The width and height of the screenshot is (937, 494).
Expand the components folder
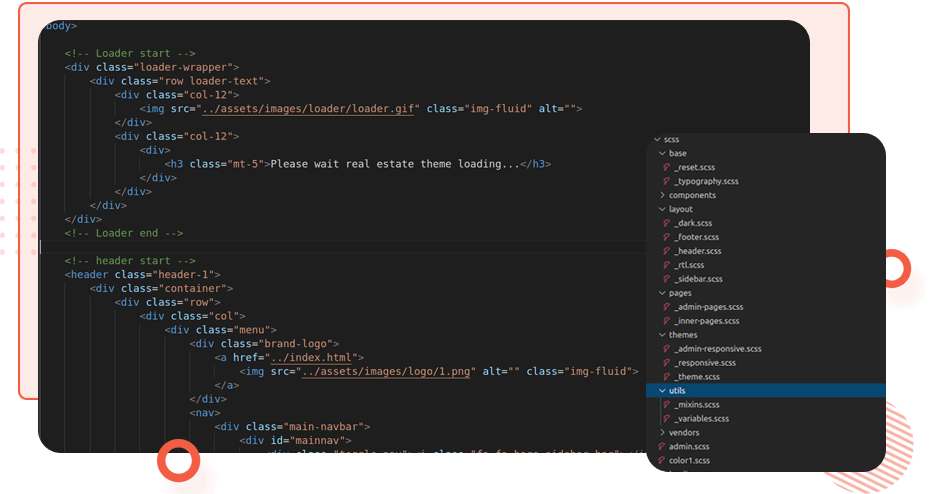coord(662,195)
